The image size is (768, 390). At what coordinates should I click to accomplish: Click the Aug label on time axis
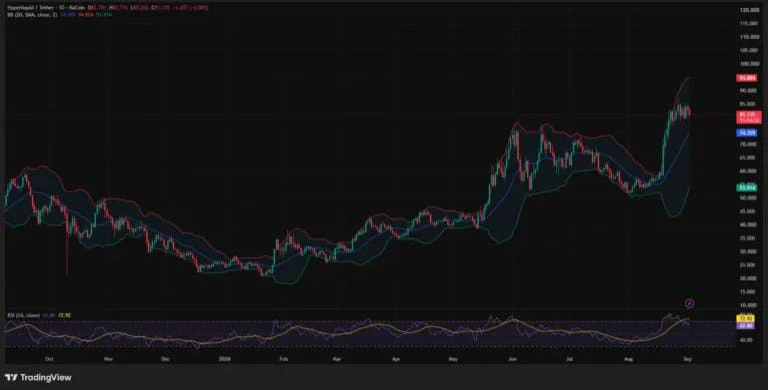pos(629,359)
